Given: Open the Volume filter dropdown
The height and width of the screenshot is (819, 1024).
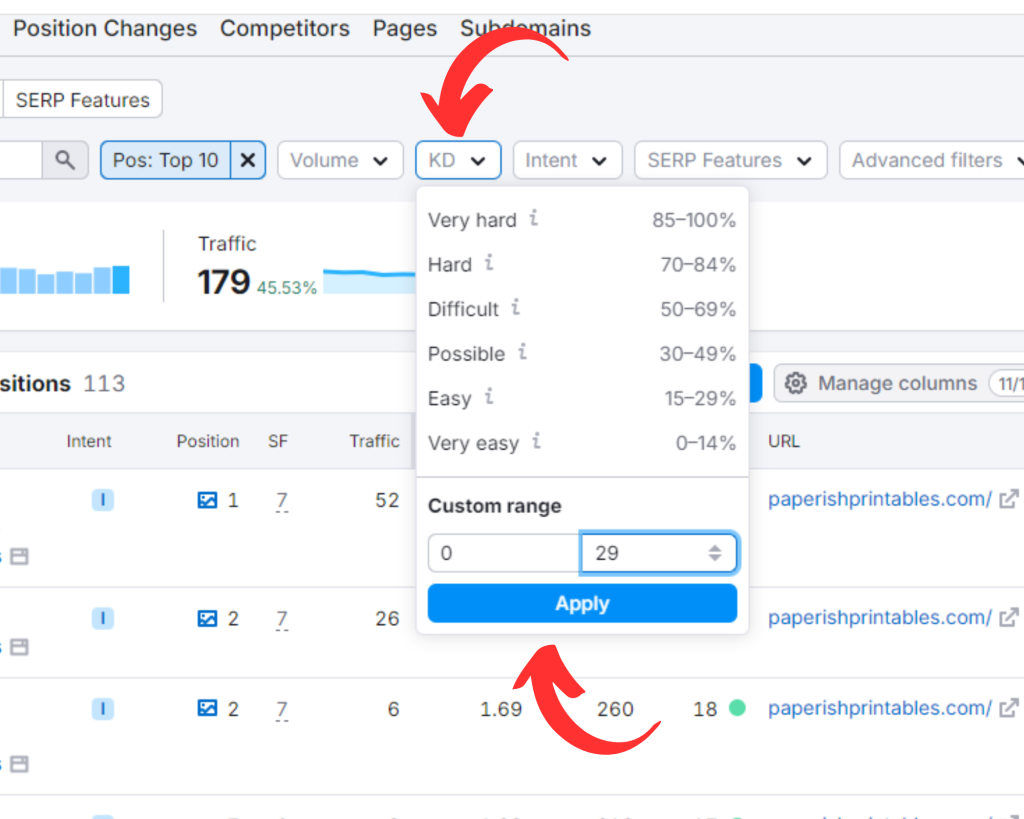Looking at the screenshot, I should 339,160.
